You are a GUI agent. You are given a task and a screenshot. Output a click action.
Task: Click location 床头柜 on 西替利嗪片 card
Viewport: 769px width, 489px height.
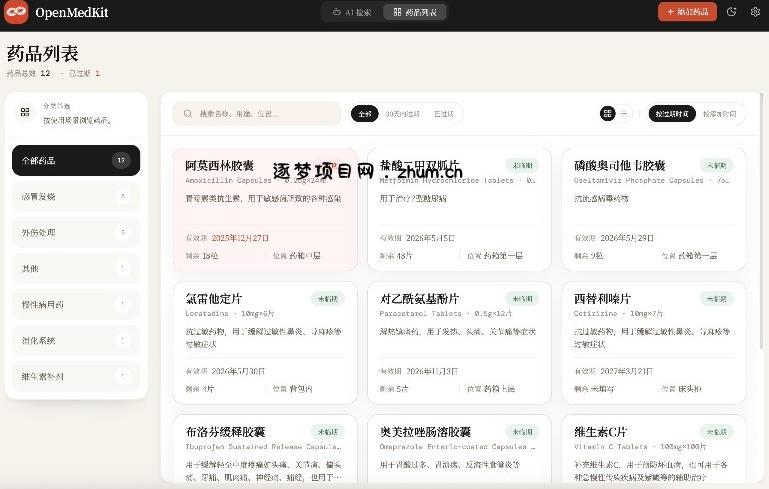coord(690,389)
